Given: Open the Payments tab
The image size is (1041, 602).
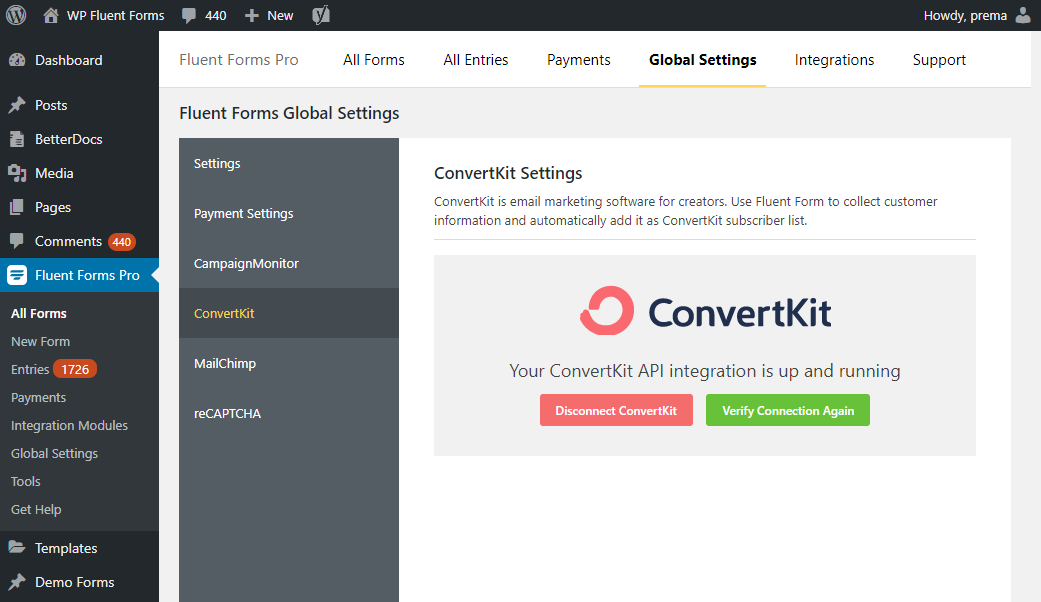Looking at the screenshot, I should [579, 60].
